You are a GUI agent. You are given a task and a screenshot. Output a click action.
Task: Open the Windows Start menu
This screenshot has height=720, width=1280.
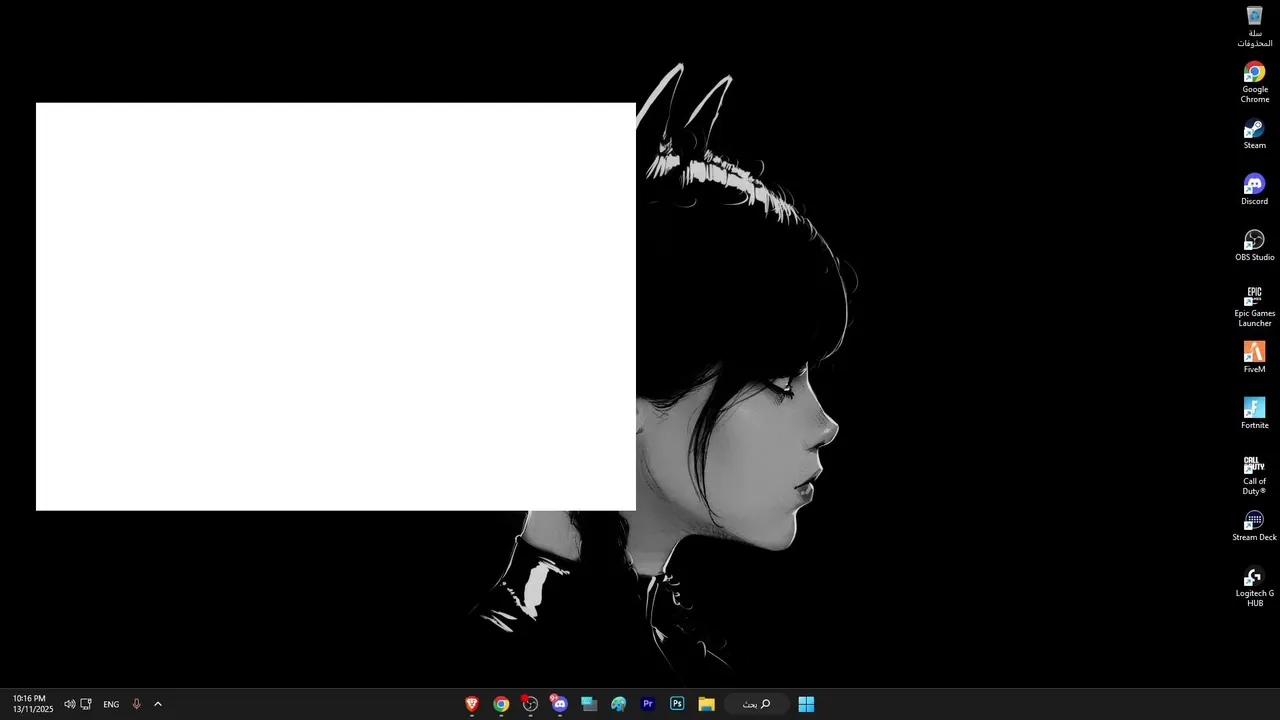pyautogui.click(x=806, y=704)
